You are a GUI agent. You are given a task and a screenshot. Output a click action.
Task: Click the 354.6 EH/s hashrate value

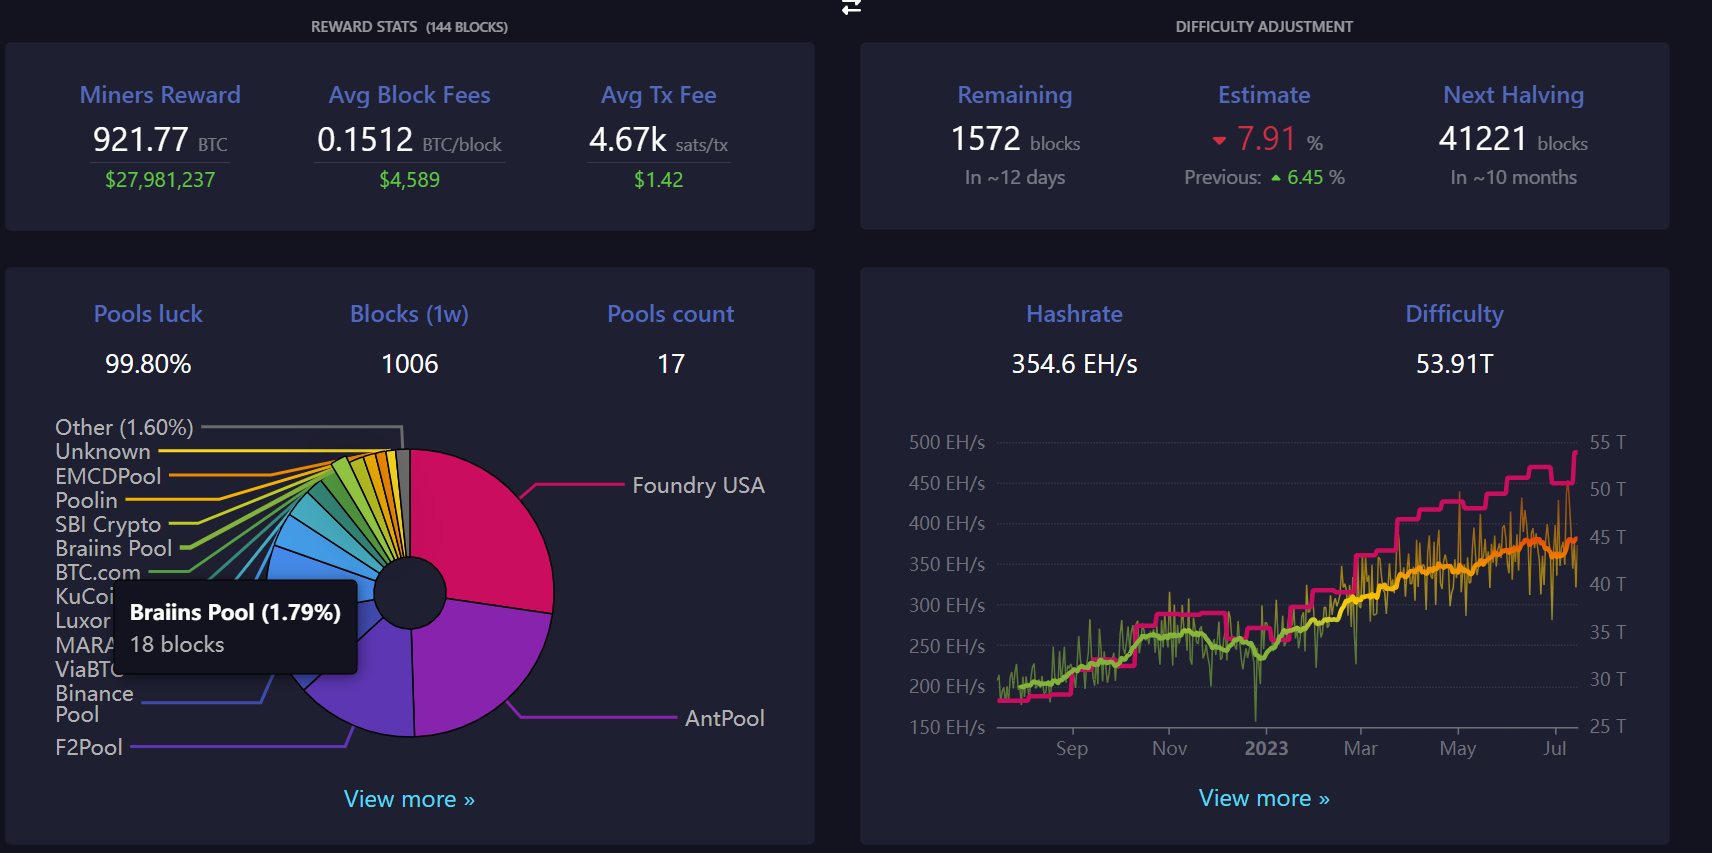click(1074, 364)
